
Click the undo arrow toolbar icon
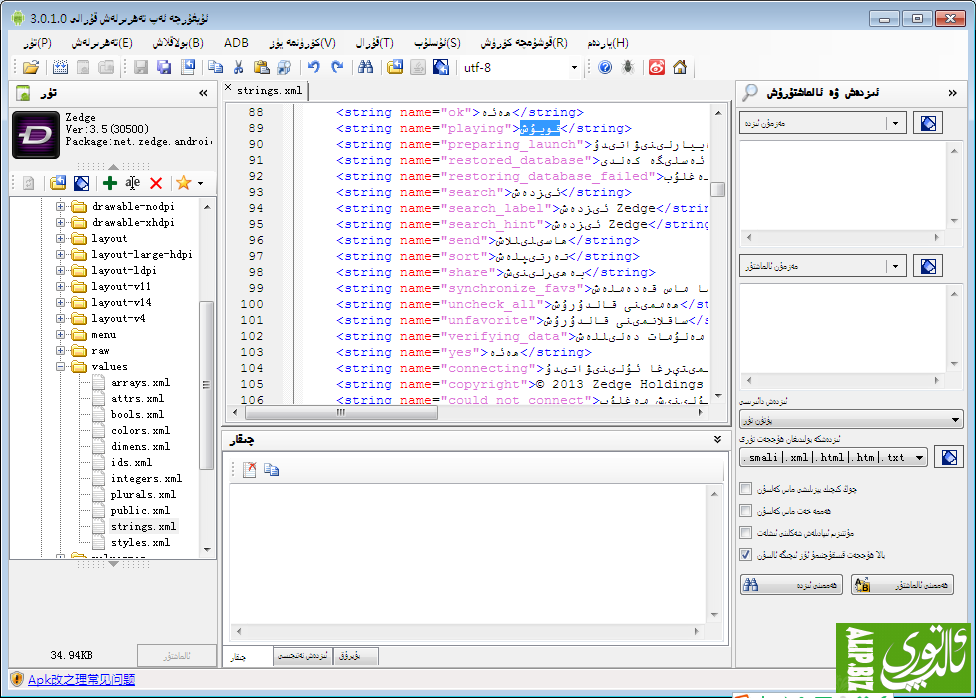tap(314, 68)
